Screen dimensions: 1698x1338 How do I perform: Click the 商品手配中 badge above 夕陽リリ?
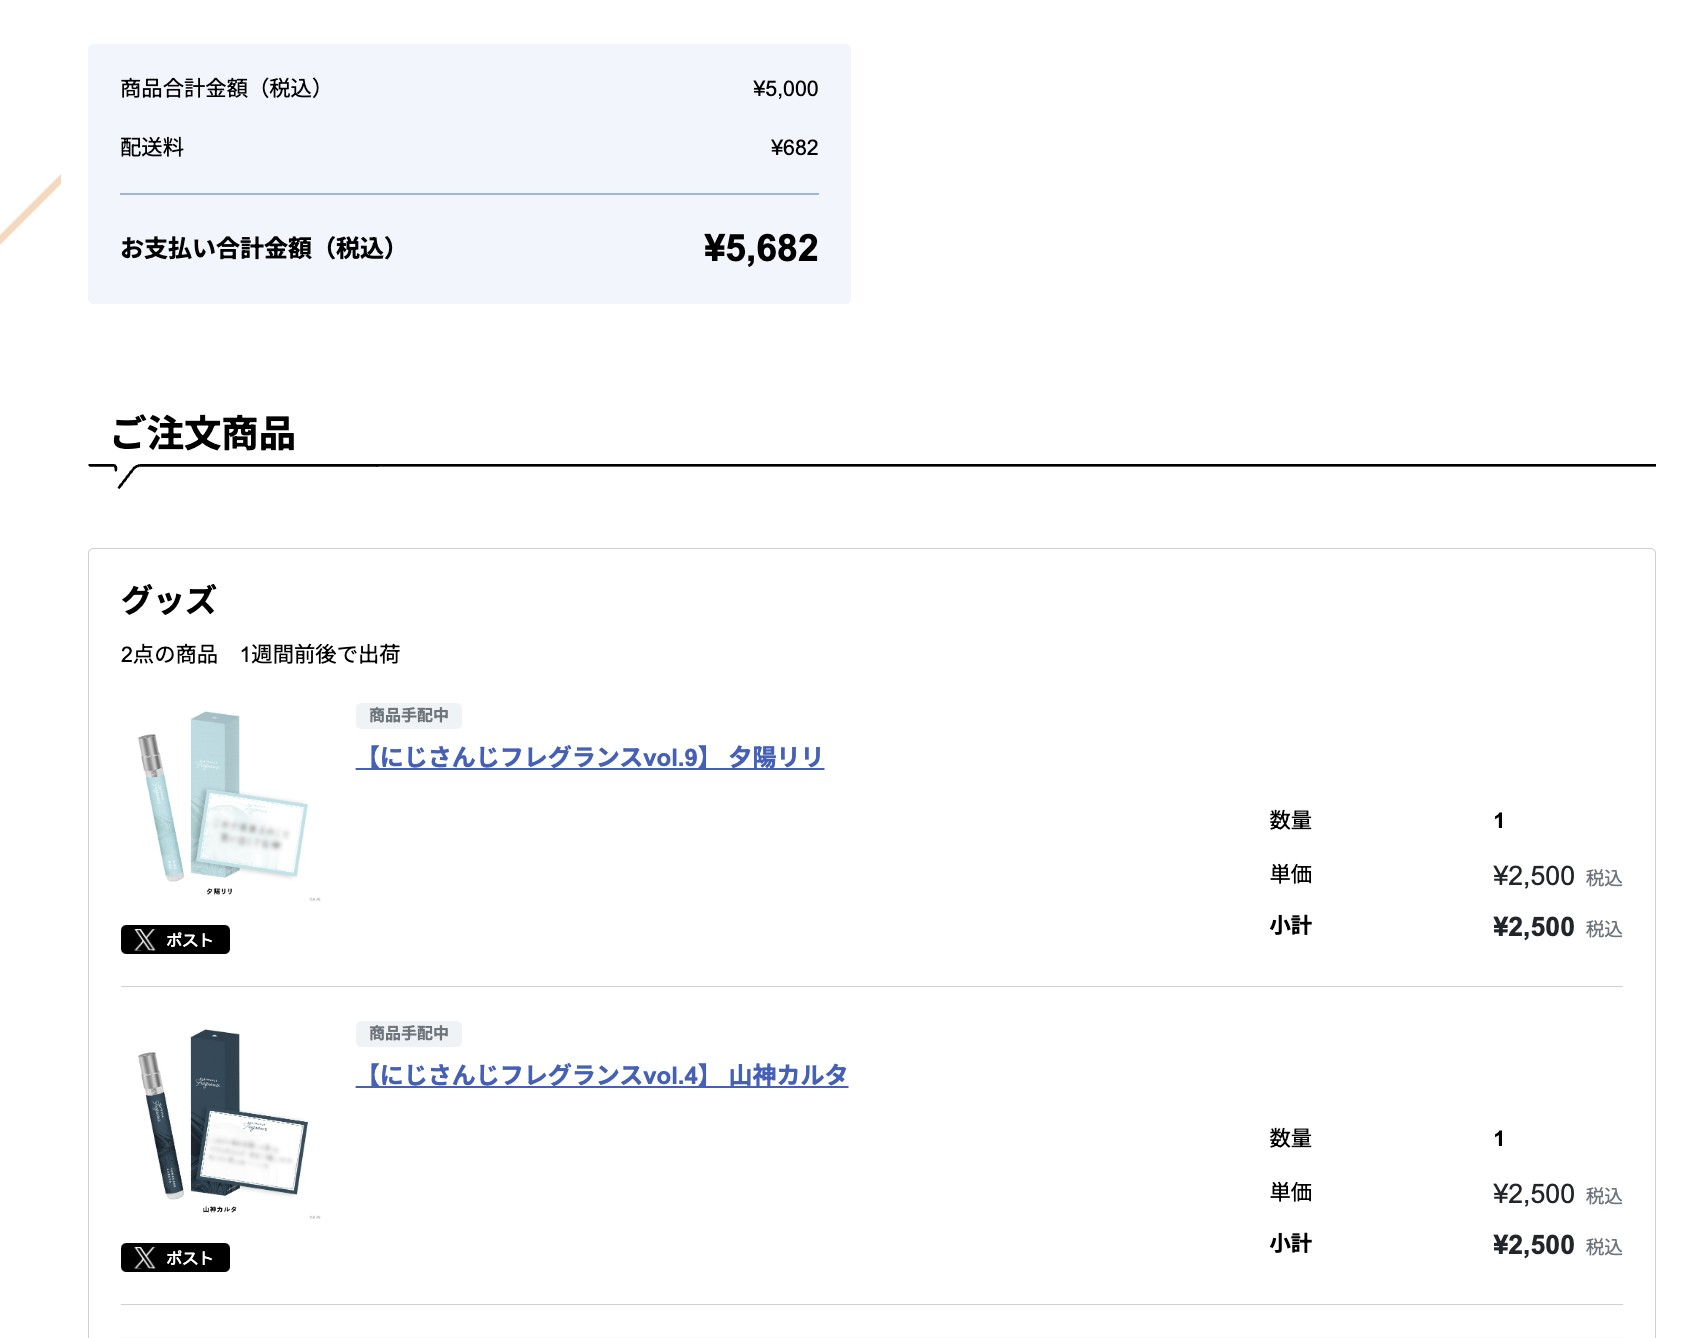click(409, 715)
